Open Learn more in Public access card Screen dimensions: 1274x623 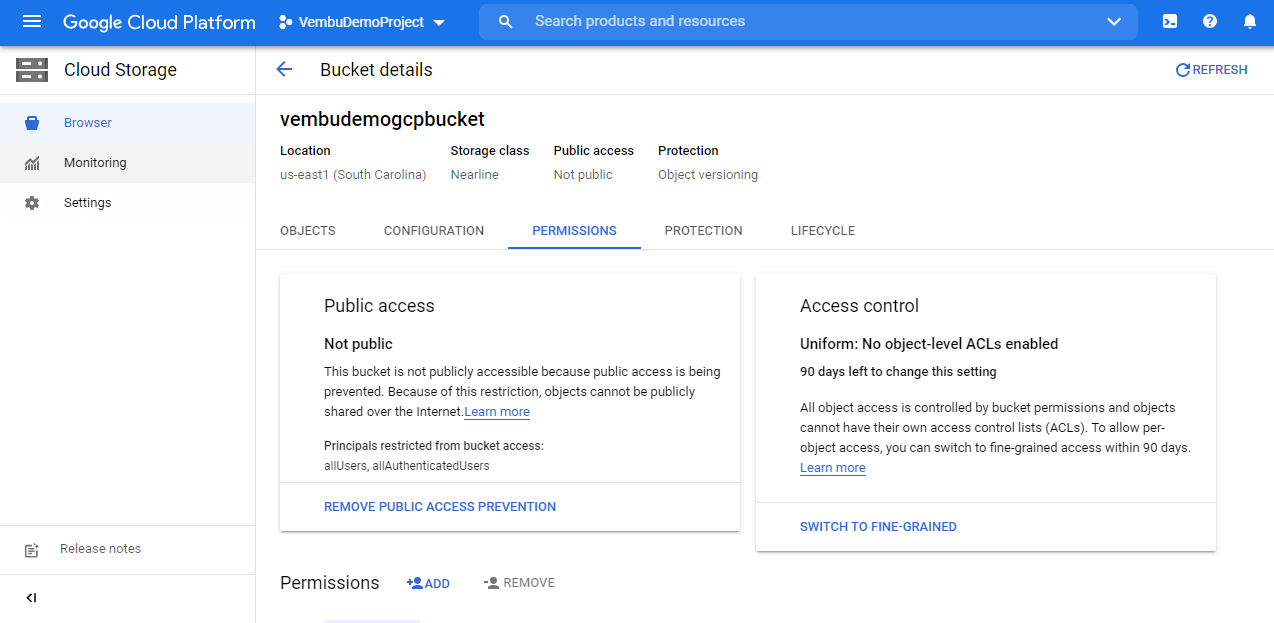click(x=497, y=412)
